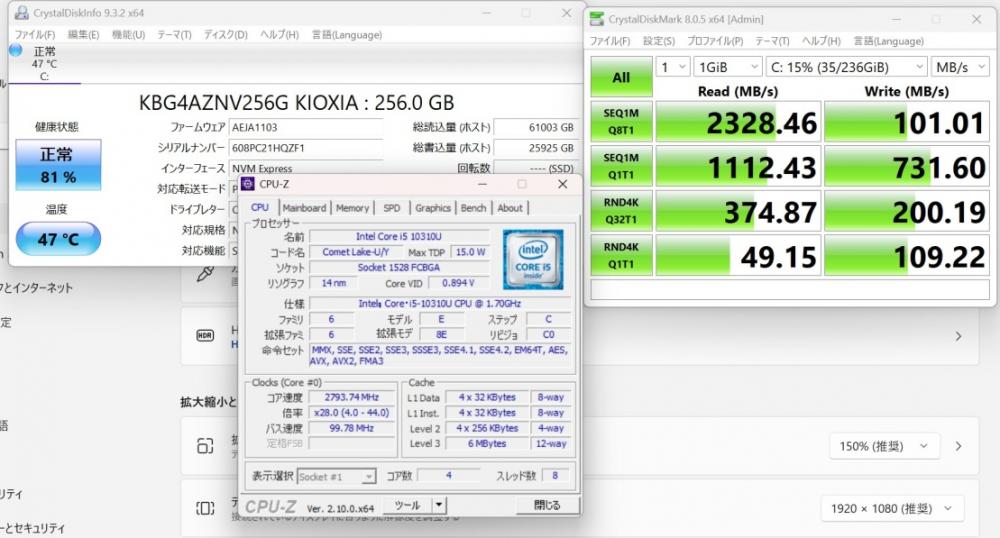1000x538 pixels.
Task: Open the drive dropdown showing C: 15%
Action: click(x=846, y=67)
